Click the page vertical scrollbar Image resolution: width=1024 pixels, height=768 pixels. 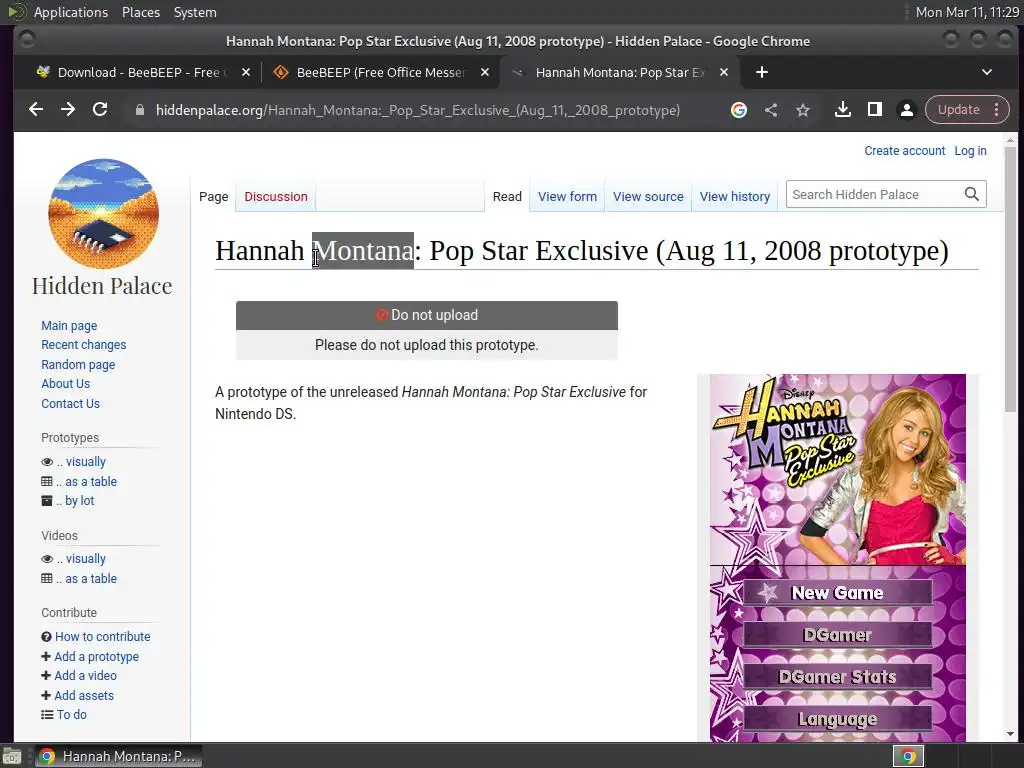click(1010, 280)
